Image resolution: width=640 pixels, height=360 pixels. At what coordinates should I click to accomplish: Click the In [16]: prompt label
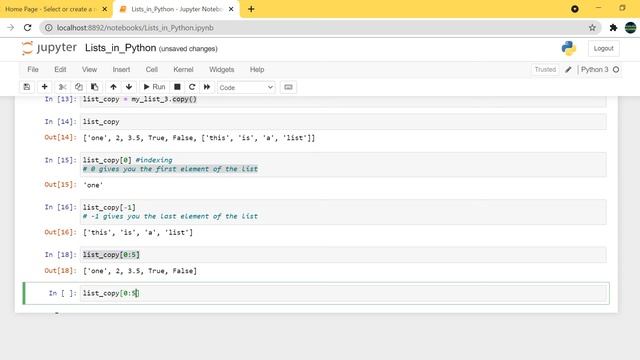60,207
